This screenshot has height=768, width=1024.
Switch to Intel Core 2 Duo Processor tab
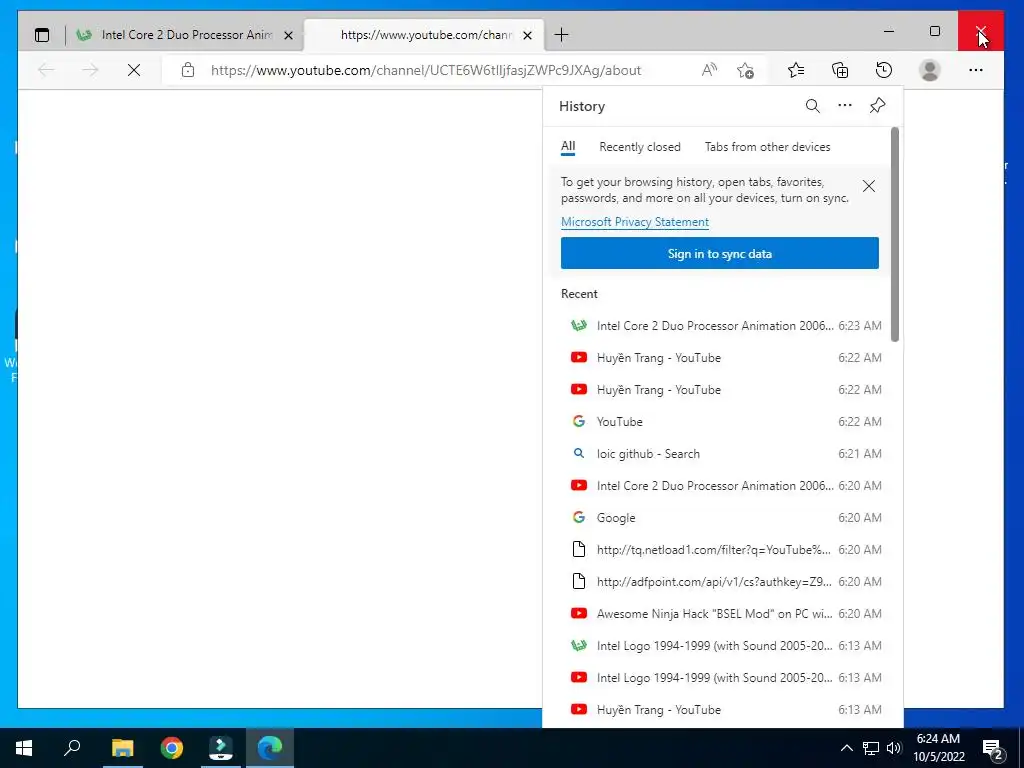point(185,35)
